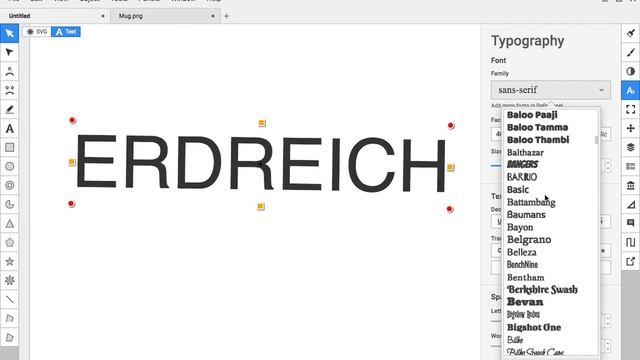Add a new document tab
This screenshot has width=640, height=360.
227,16
